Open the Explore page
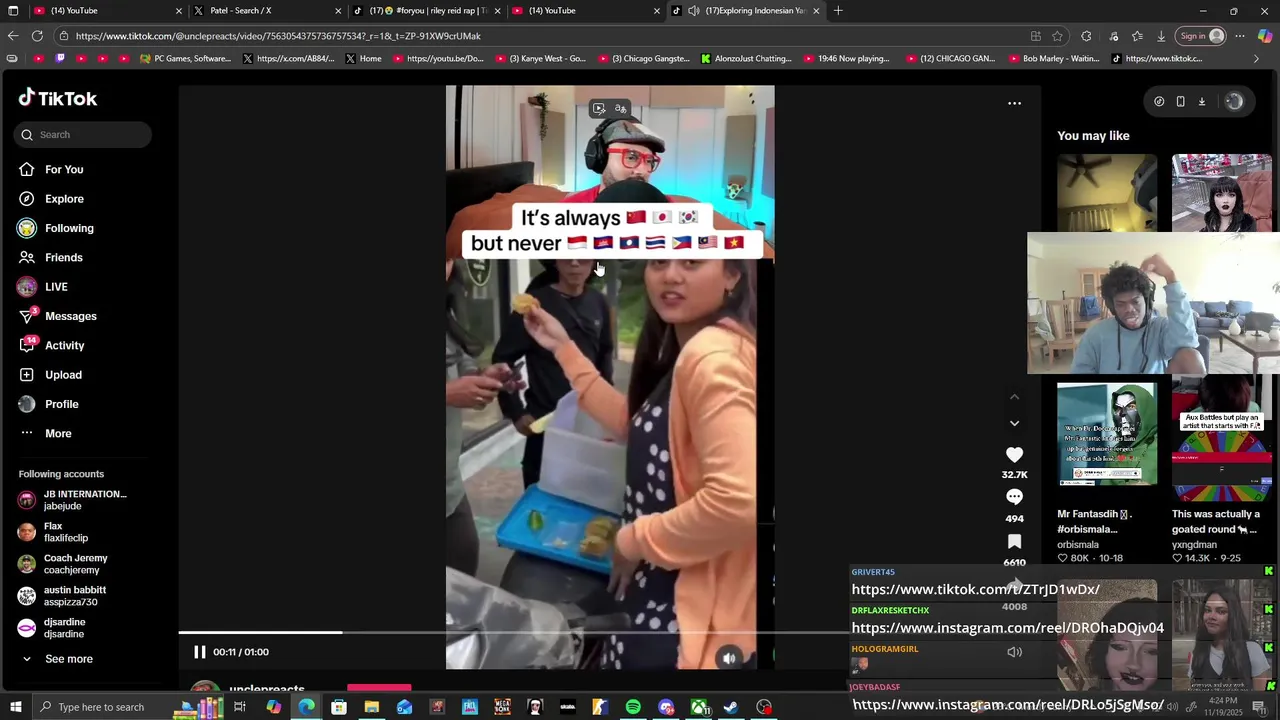 click(64, 199)
